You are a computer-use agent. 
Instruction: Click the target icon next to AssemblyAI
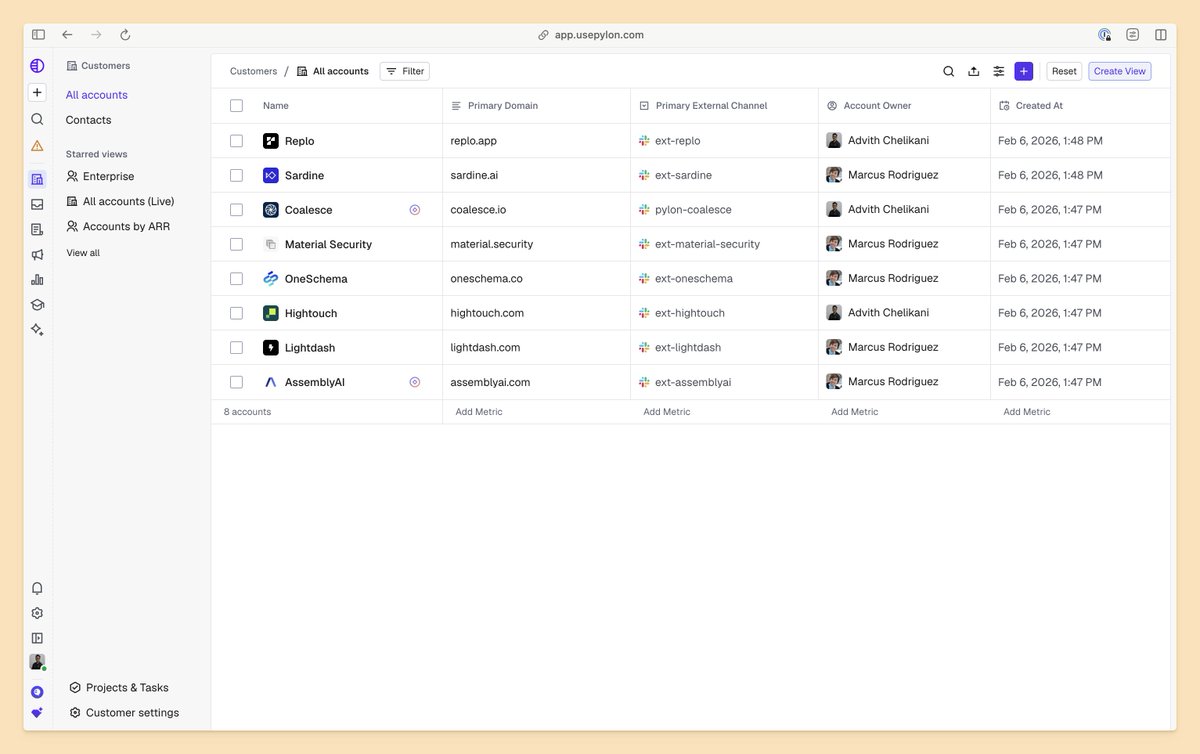tap(415, 382)
